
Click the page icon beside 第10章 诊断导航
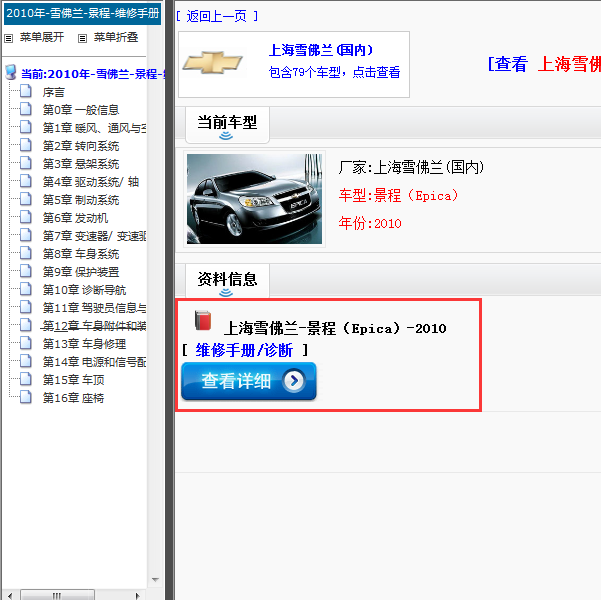(x=26, y=289)
